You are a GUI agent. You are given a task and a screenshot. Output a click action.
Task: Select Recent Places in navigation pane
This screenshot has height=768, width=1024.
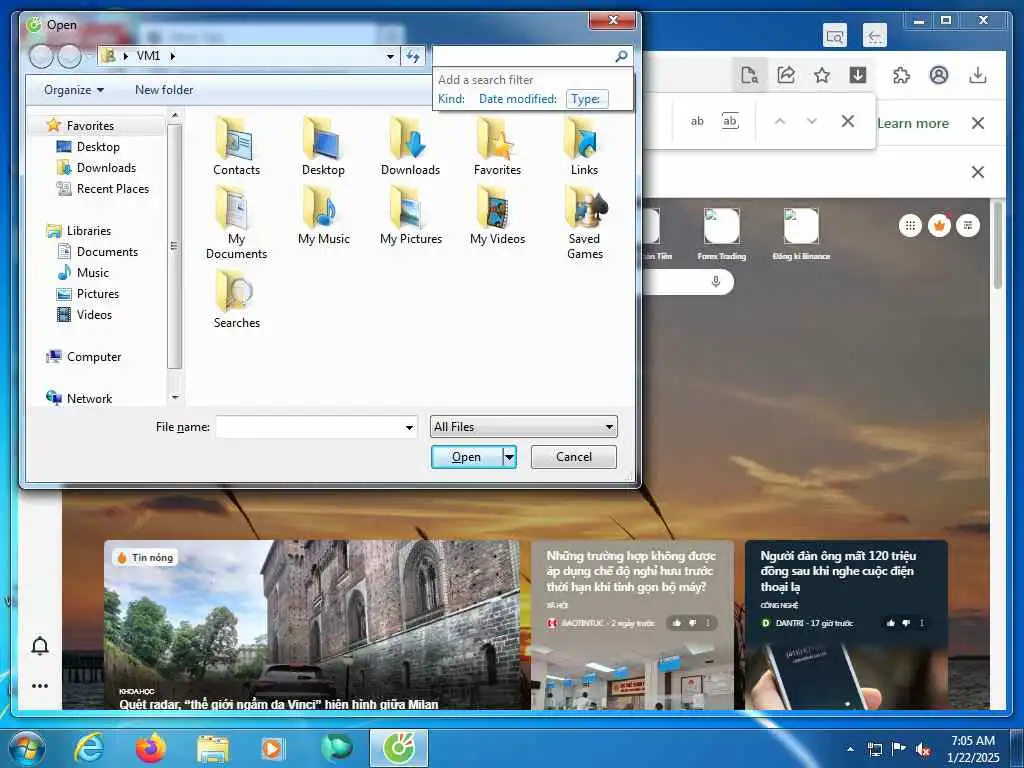pos(113,189)
